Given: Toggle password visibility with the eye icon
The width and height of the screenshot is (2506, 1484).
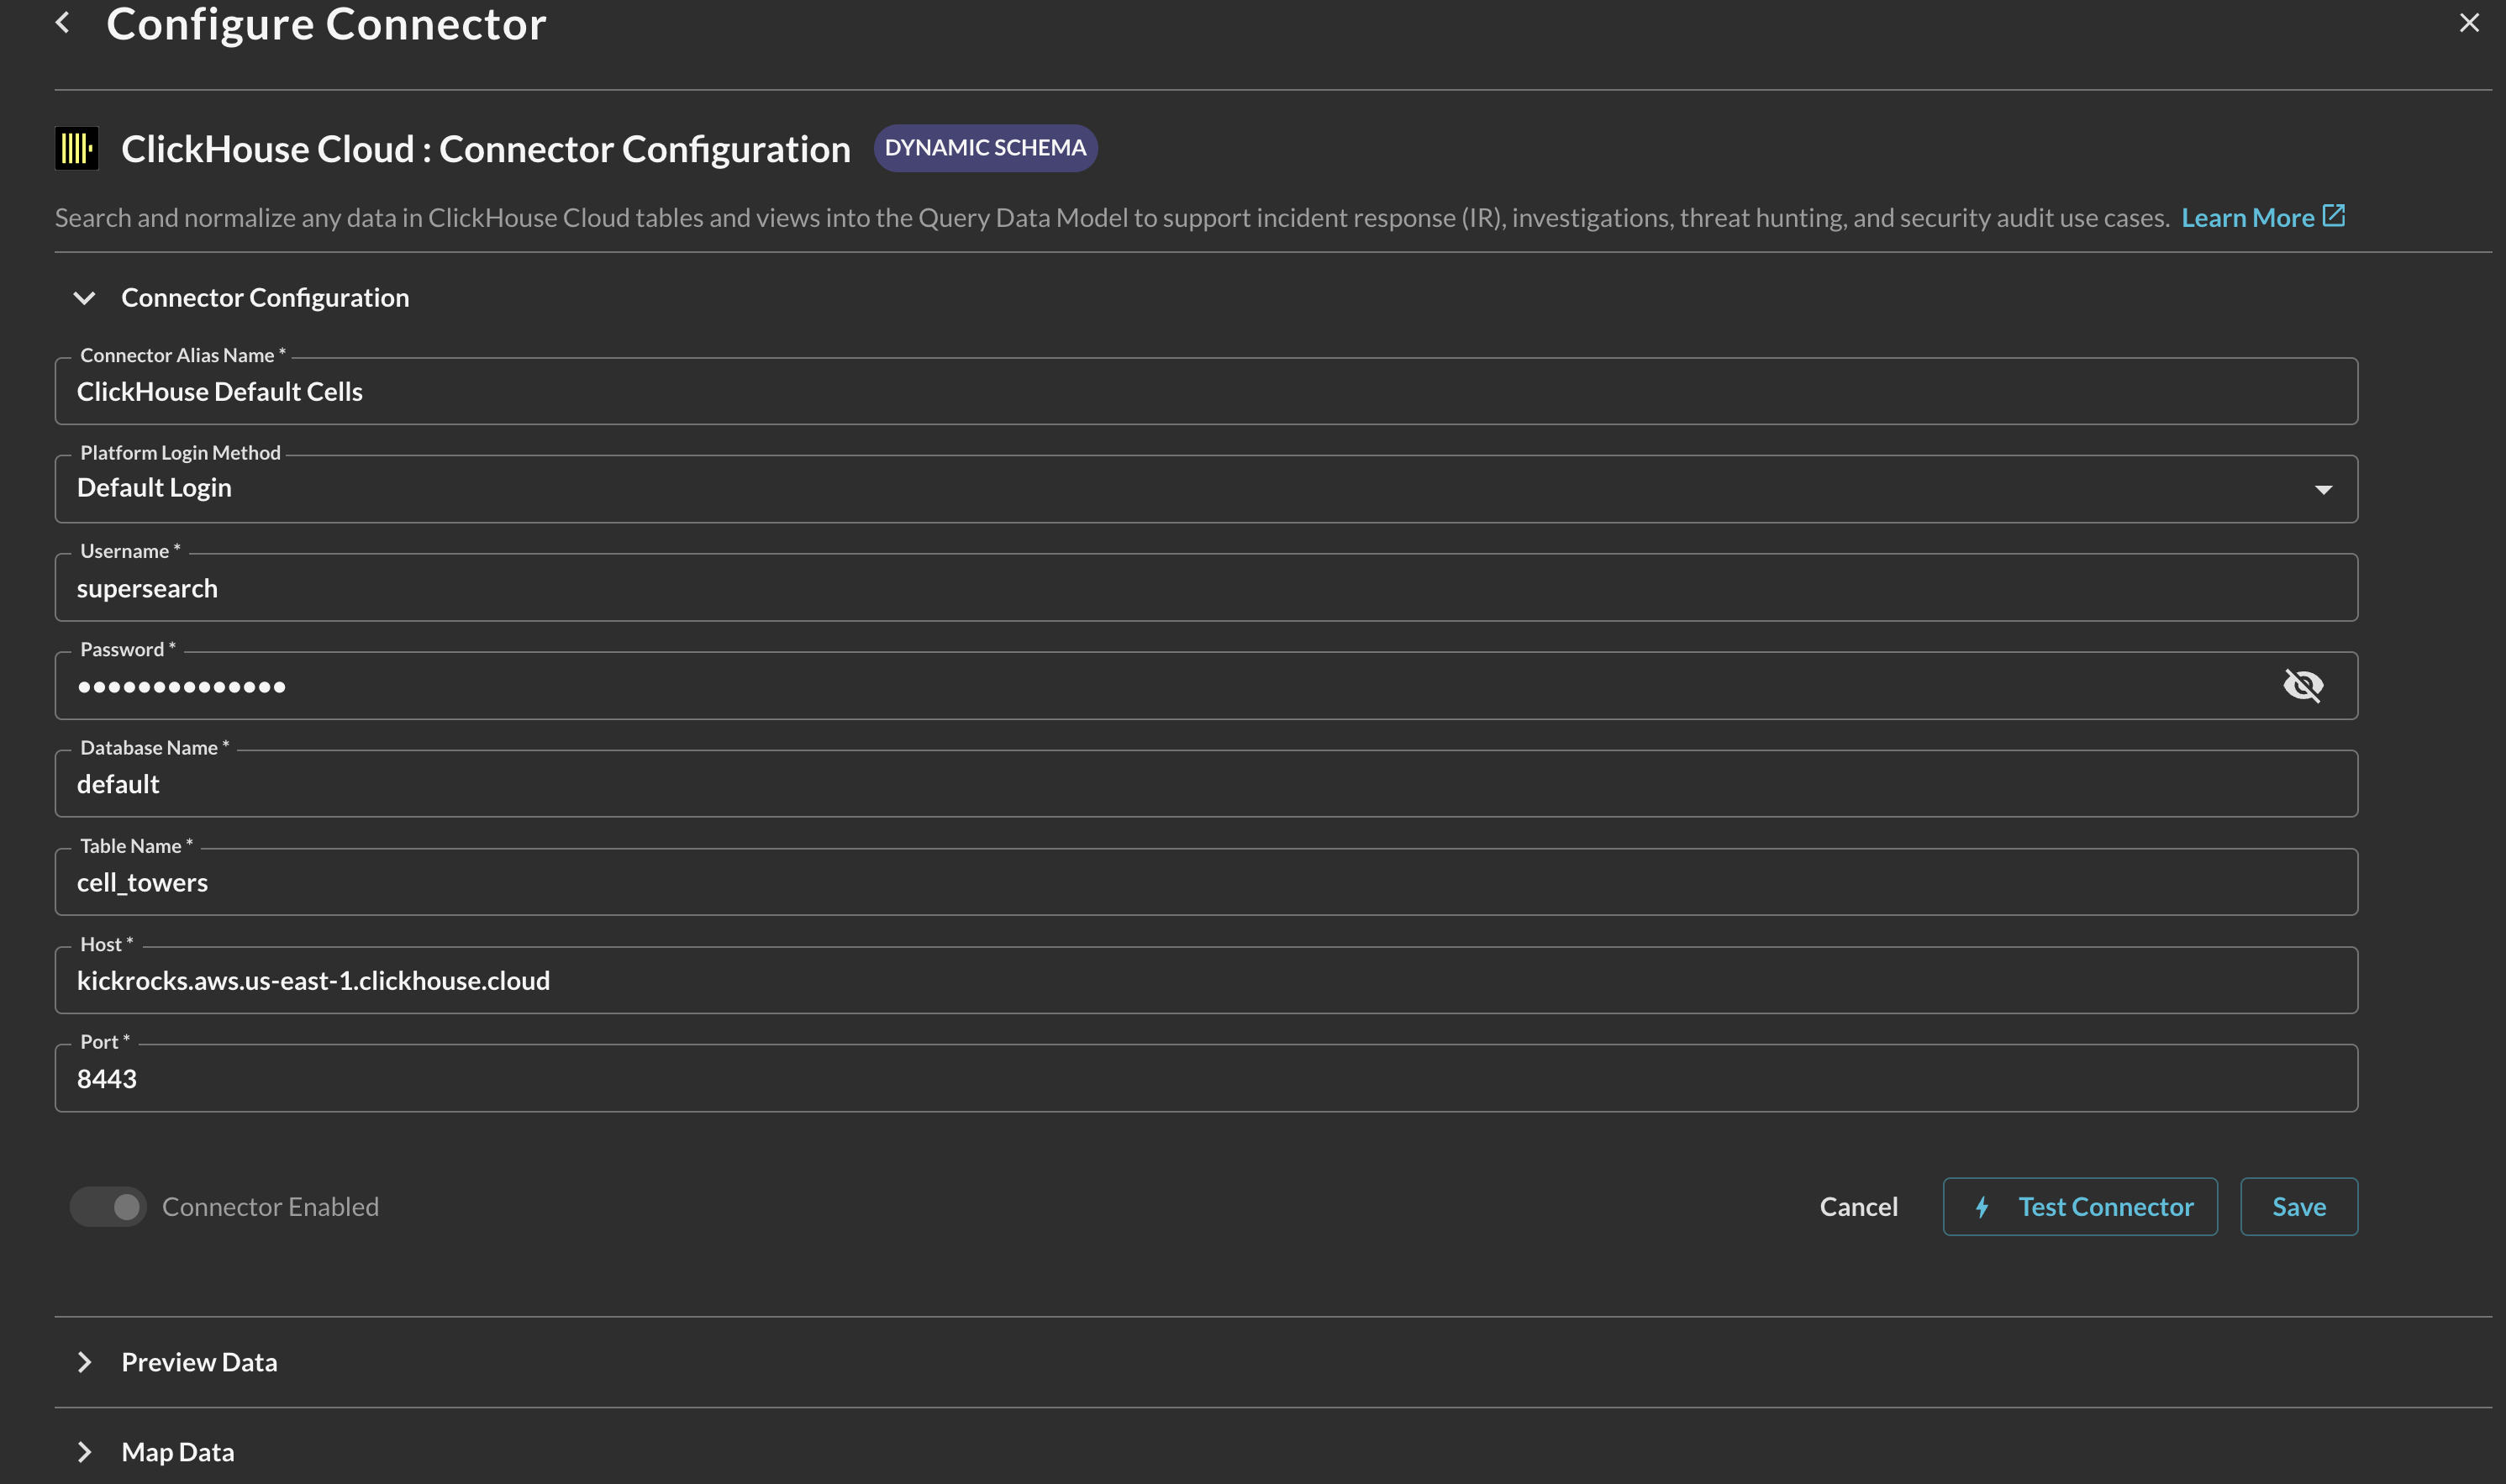Looking at the screenshot, I should (2303, 686).
